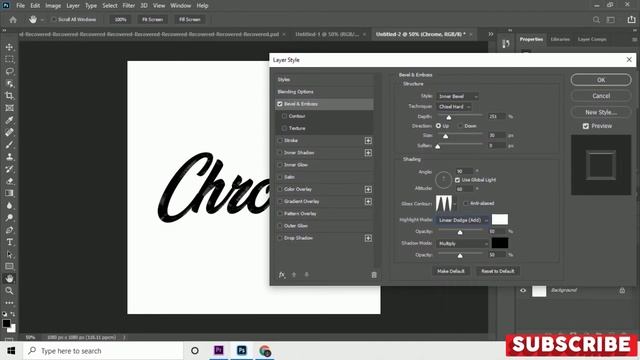Add another Stroke effect with plus icon

point(368,140)
